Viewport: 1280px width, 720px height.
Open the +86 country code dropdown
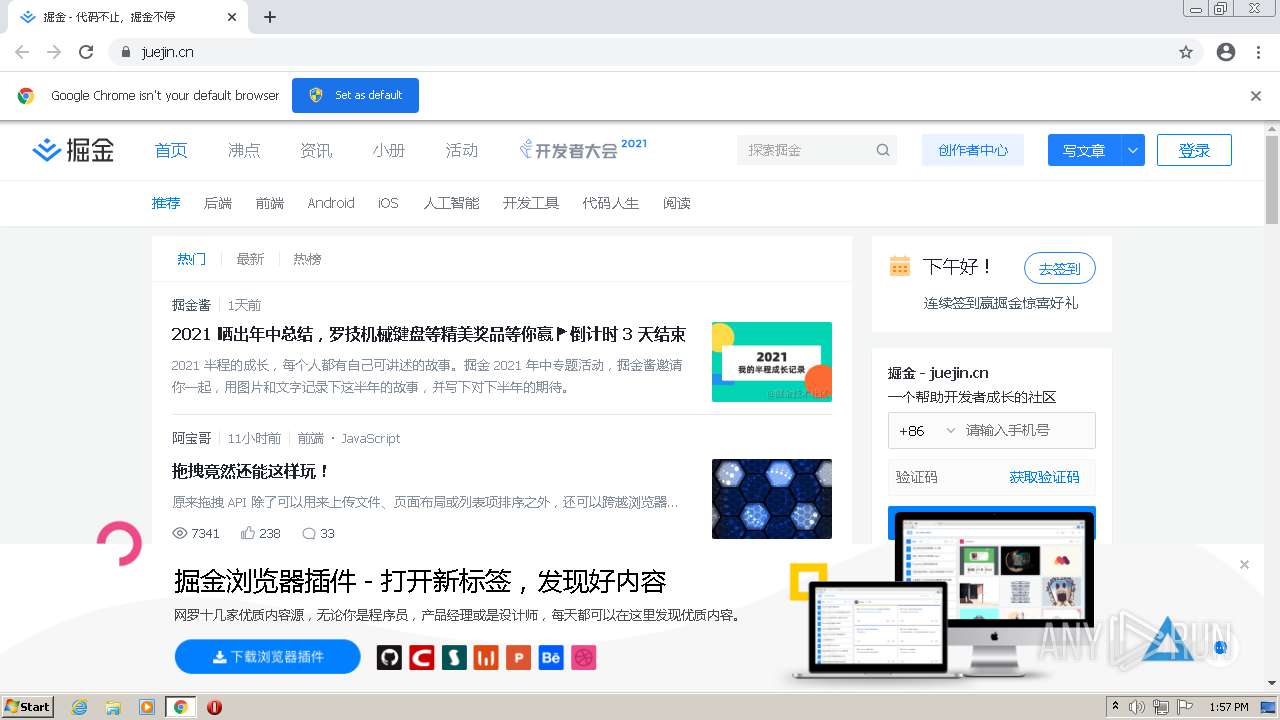(927, 431)
